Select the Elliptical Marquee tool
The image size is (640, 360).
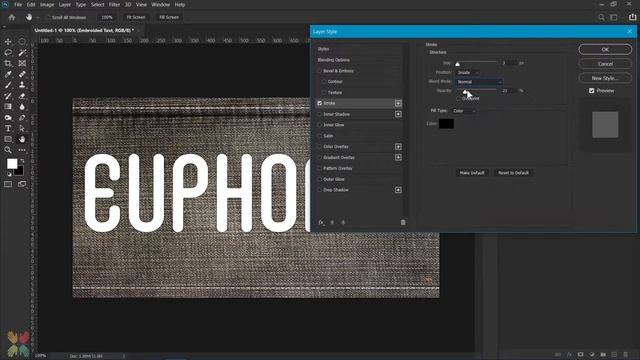[22, 42]
